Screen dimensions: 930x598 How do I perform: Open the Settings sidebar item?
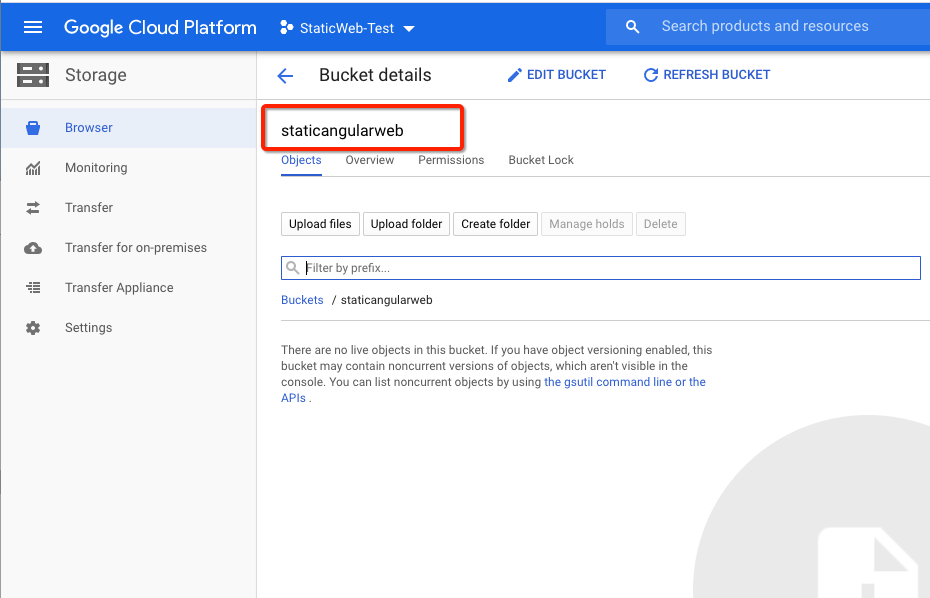129,327
